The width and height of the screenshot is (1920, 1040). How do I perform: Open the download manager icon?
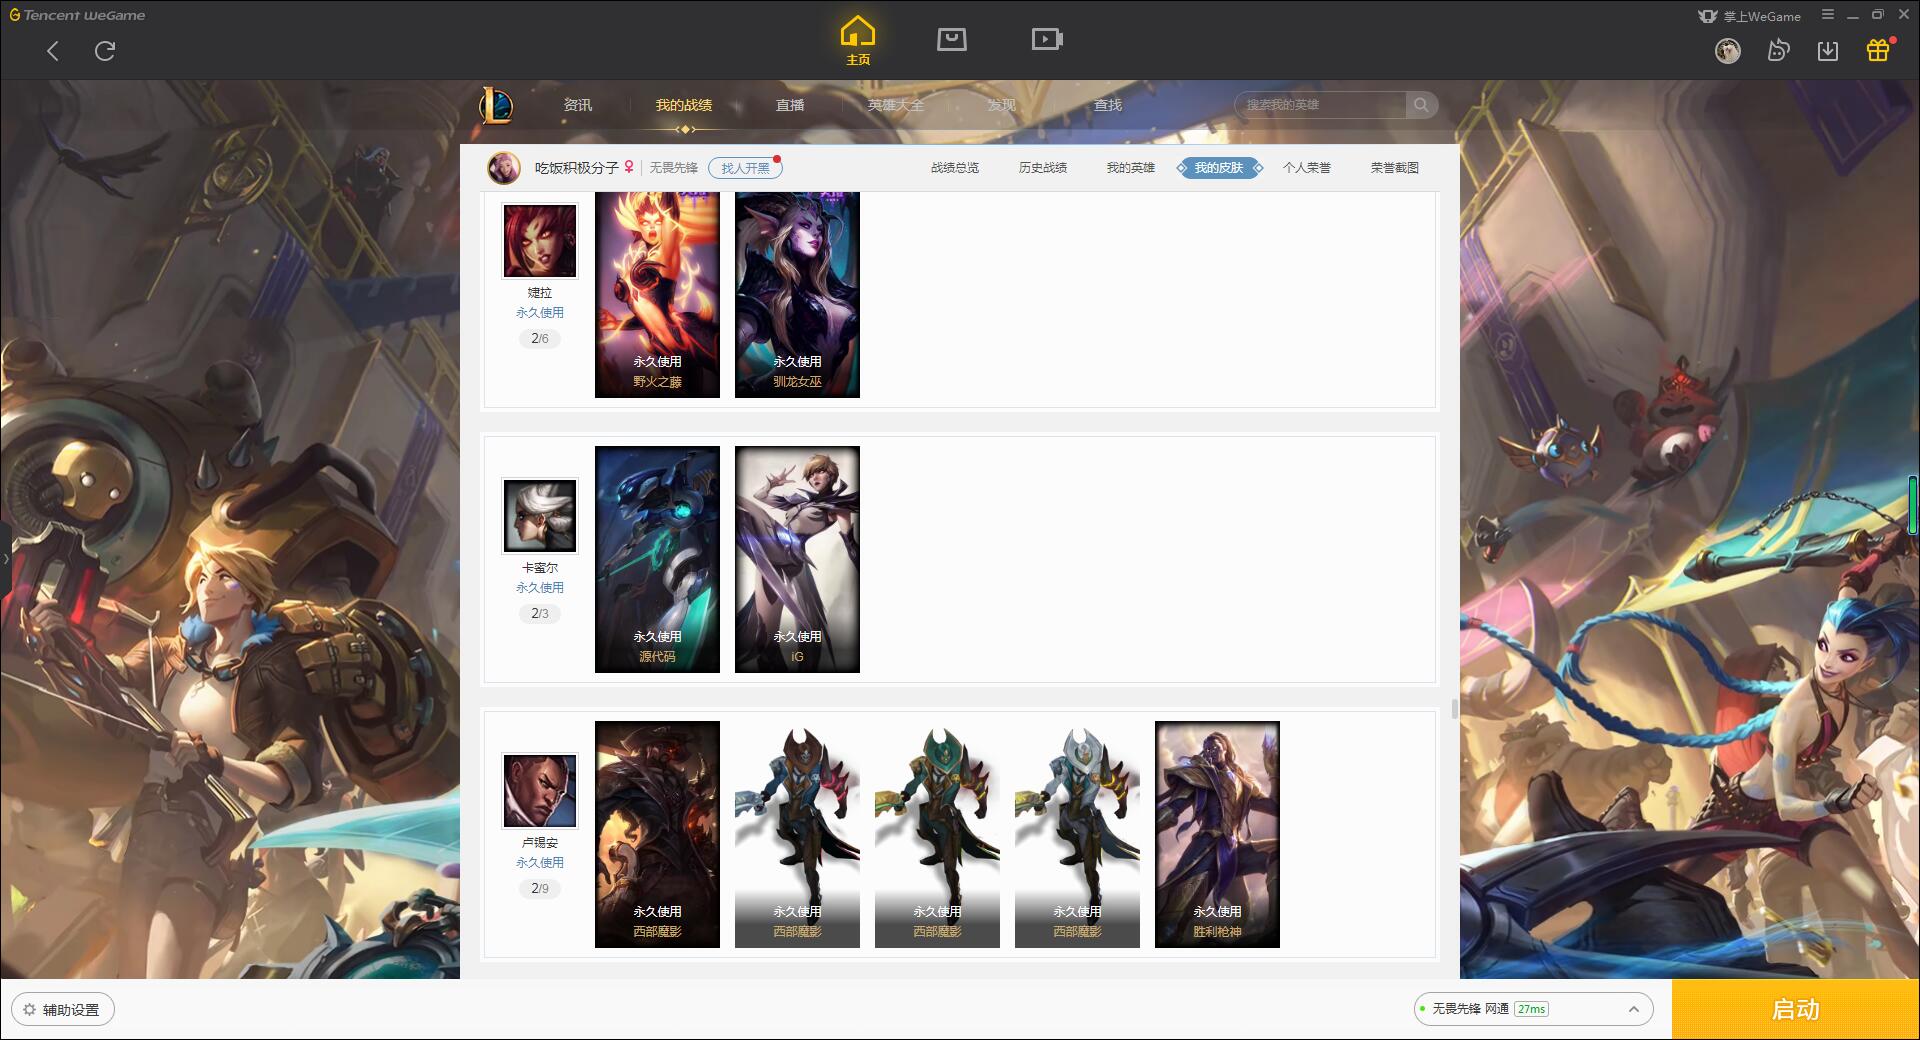pyautogui.click(x=1828, y=50)
